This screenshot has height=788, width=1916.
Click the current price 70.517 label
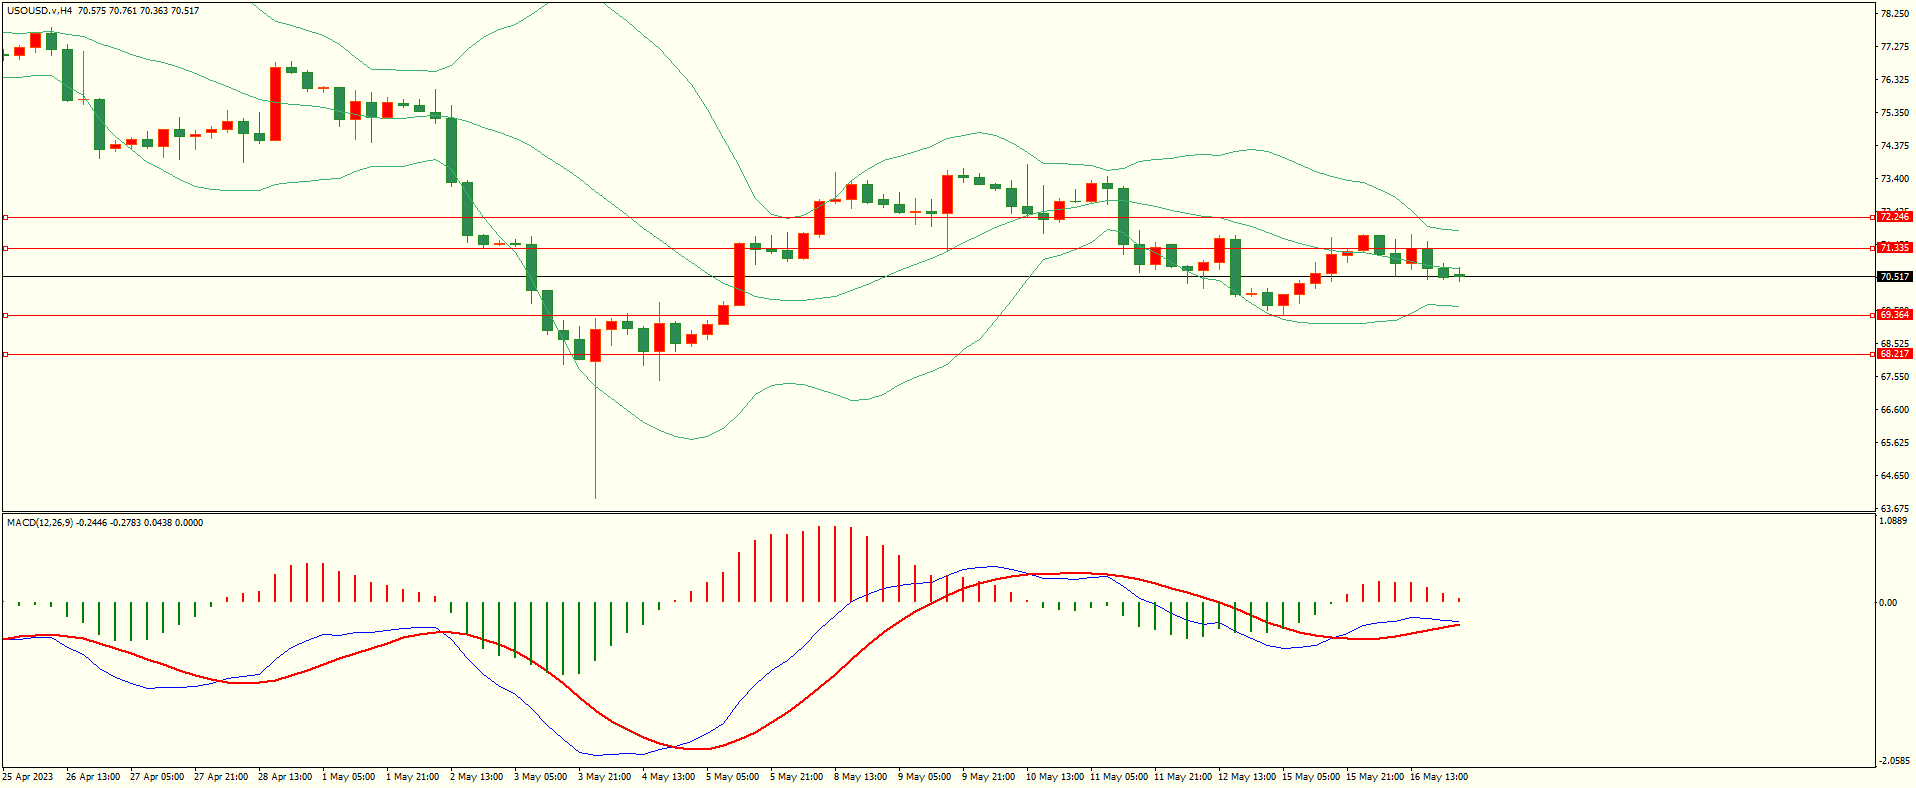[1893, 277]
